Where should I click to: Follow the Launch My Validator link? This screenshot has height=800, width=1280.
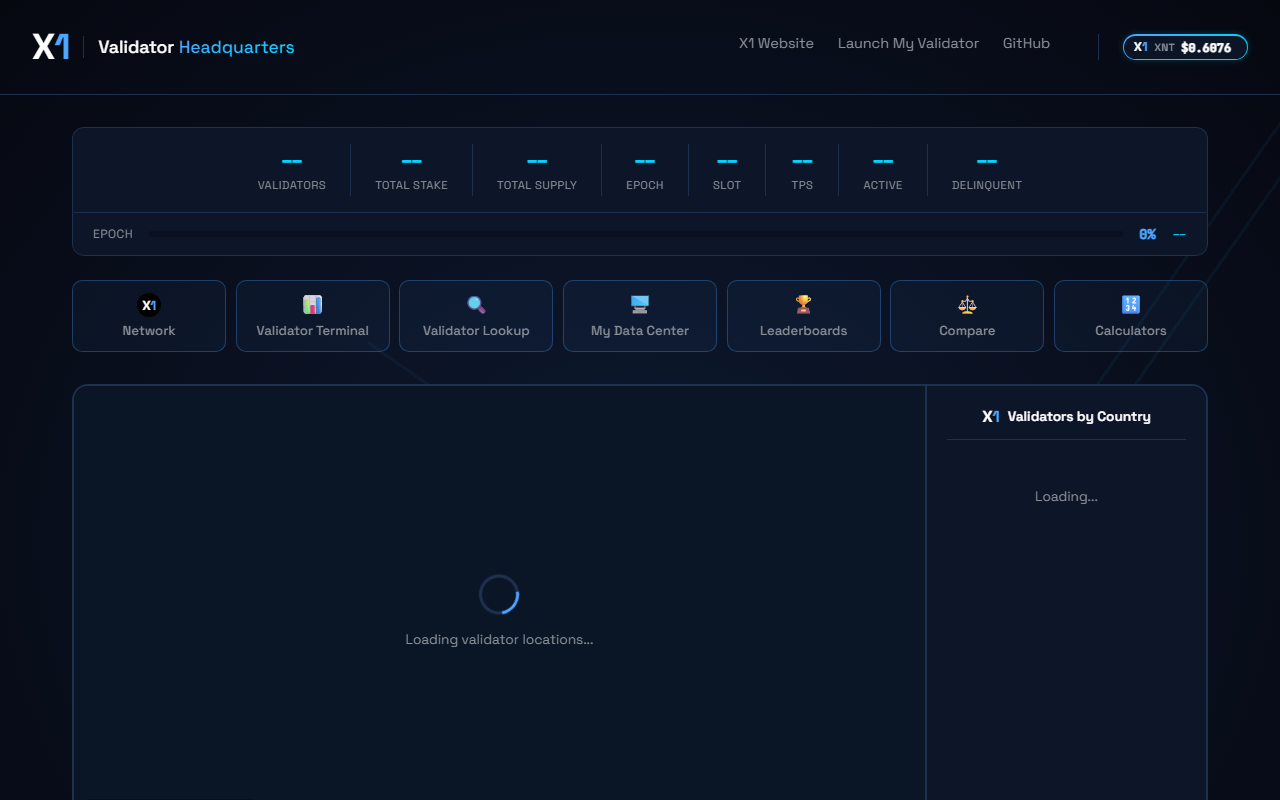click(908, 44)
